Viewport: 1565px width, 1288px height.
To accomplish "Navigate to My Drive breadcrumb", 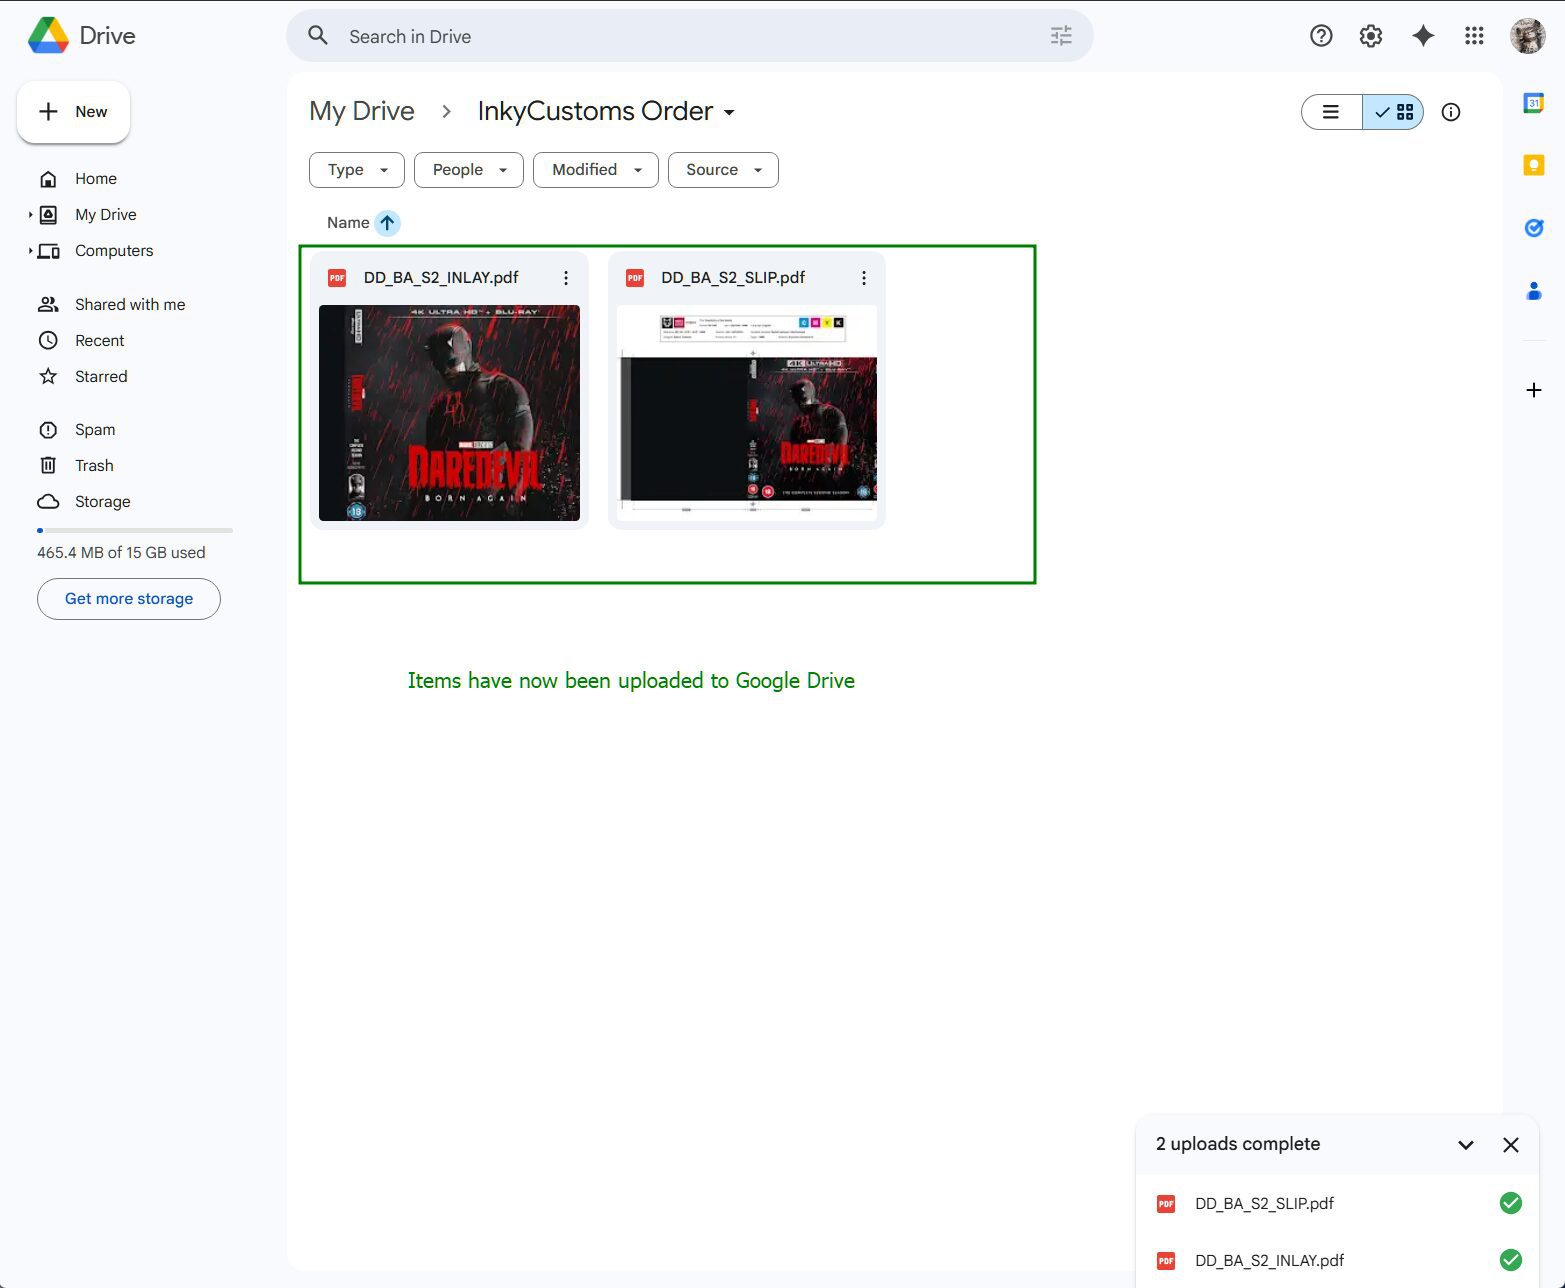I will (x=362, y=111).
